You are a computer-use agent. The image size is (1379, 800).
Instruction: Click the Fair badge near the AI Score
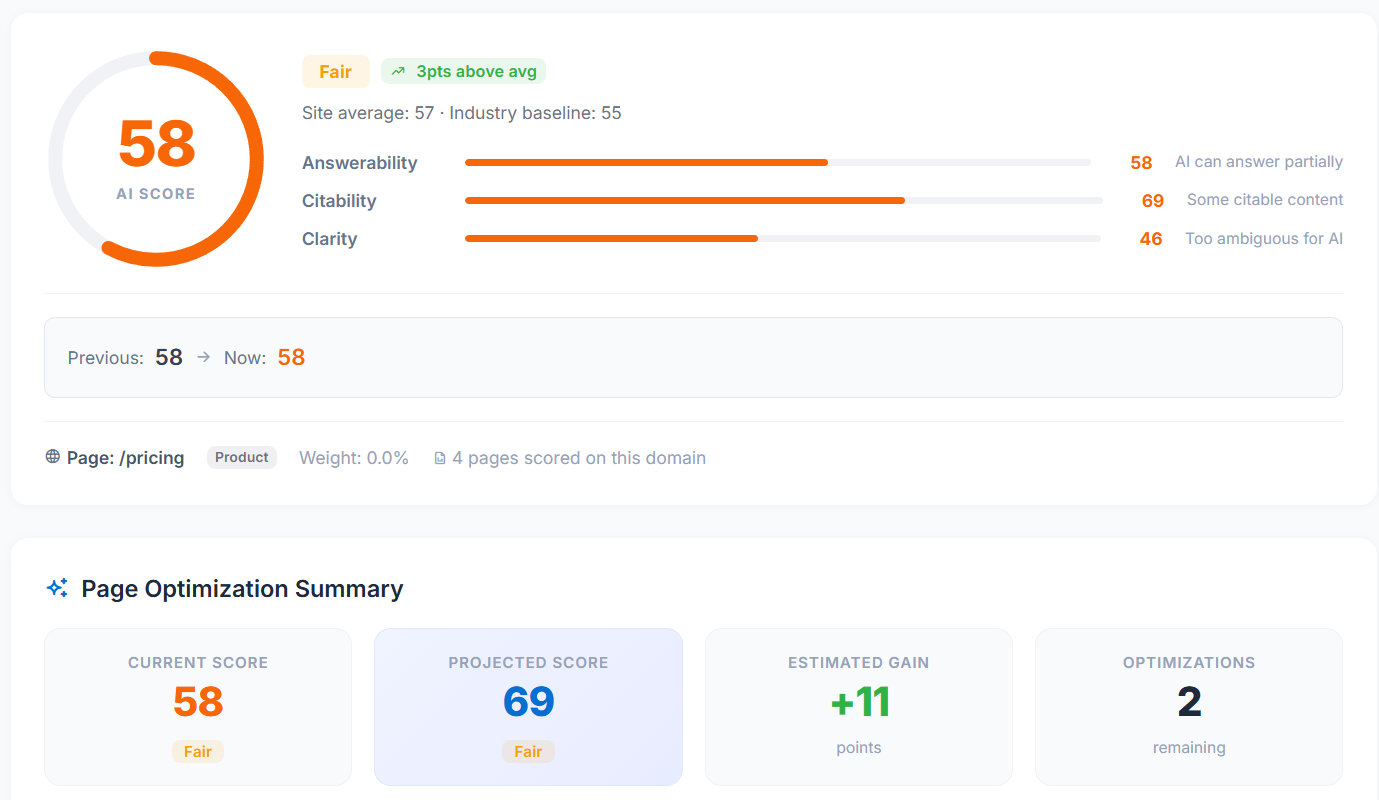coord(335,71)
